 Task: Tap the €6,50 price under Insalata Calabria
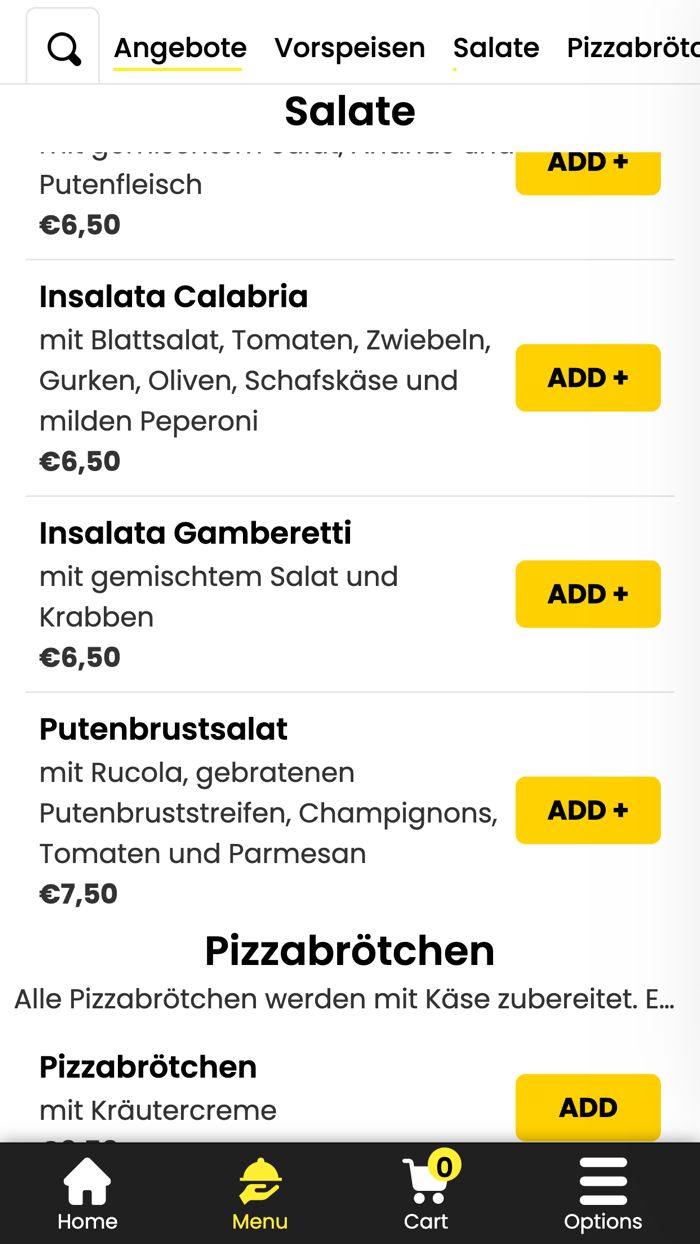point(79,460)
